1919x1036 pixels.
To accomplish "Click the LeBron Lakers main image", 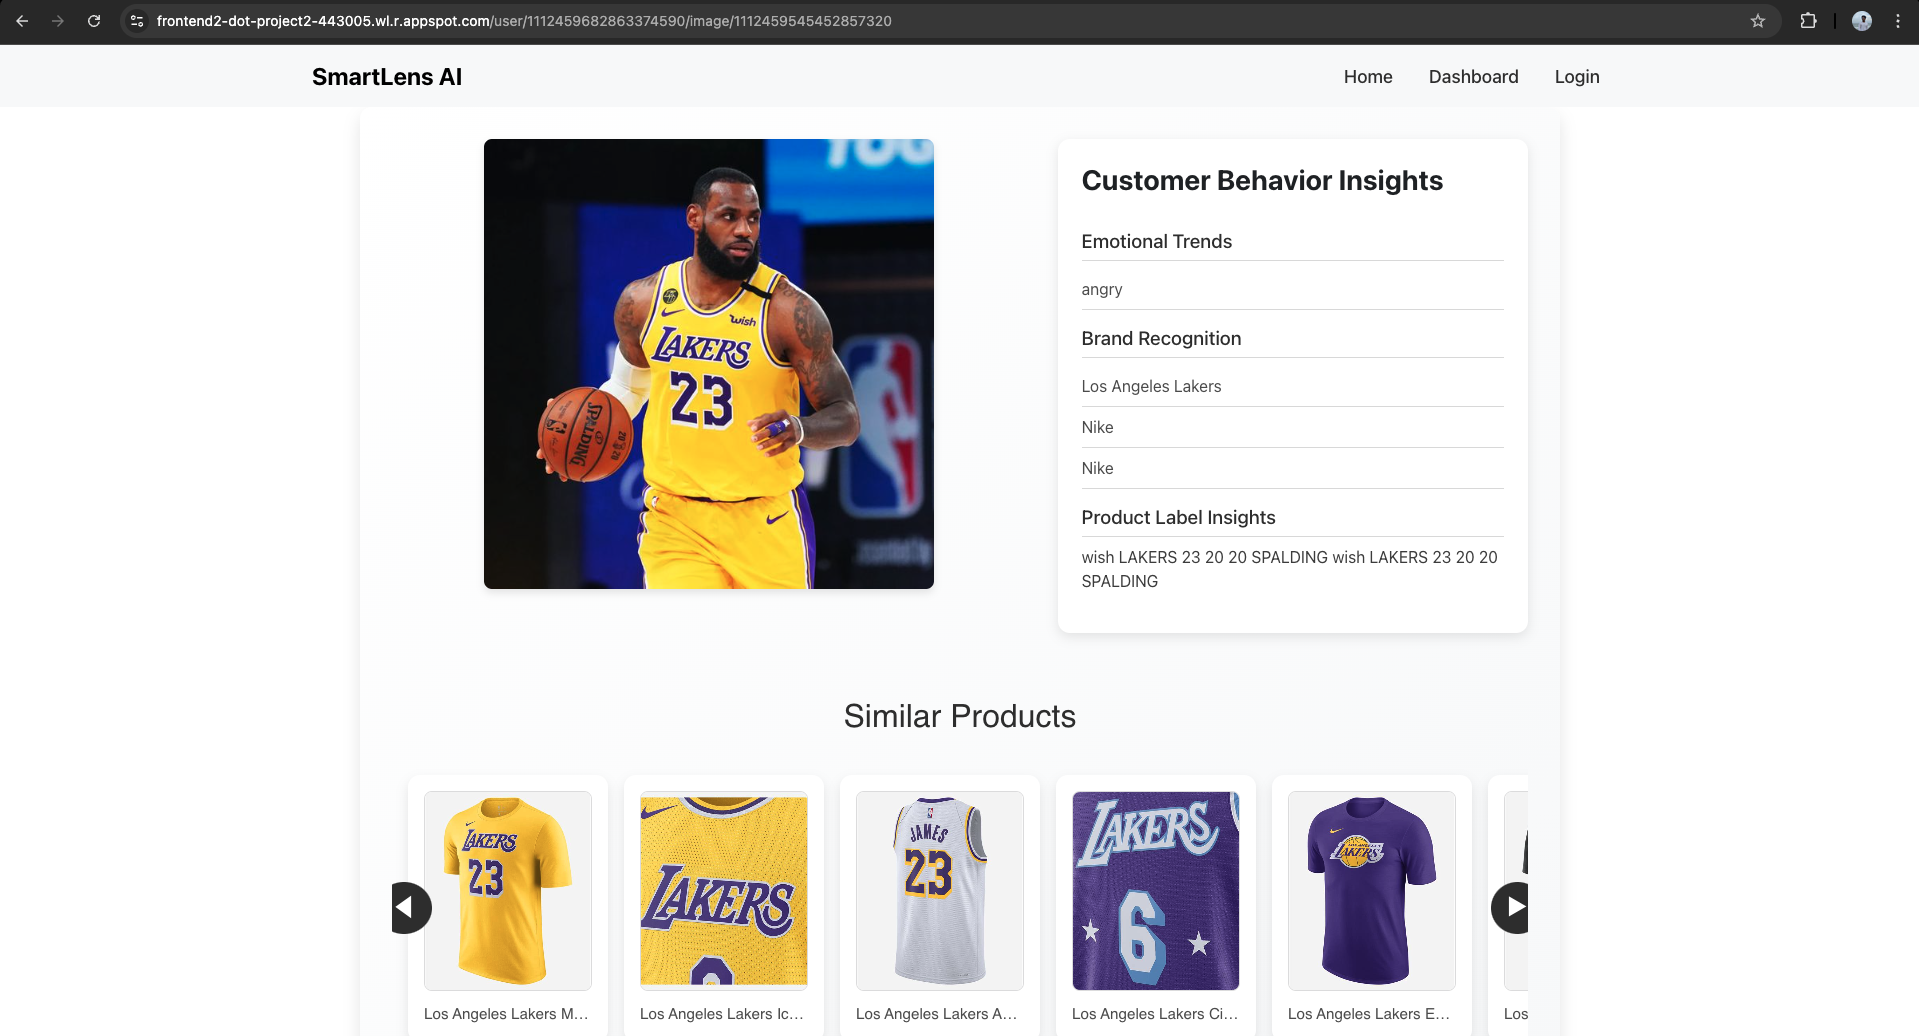I will (x=709, y=364).
